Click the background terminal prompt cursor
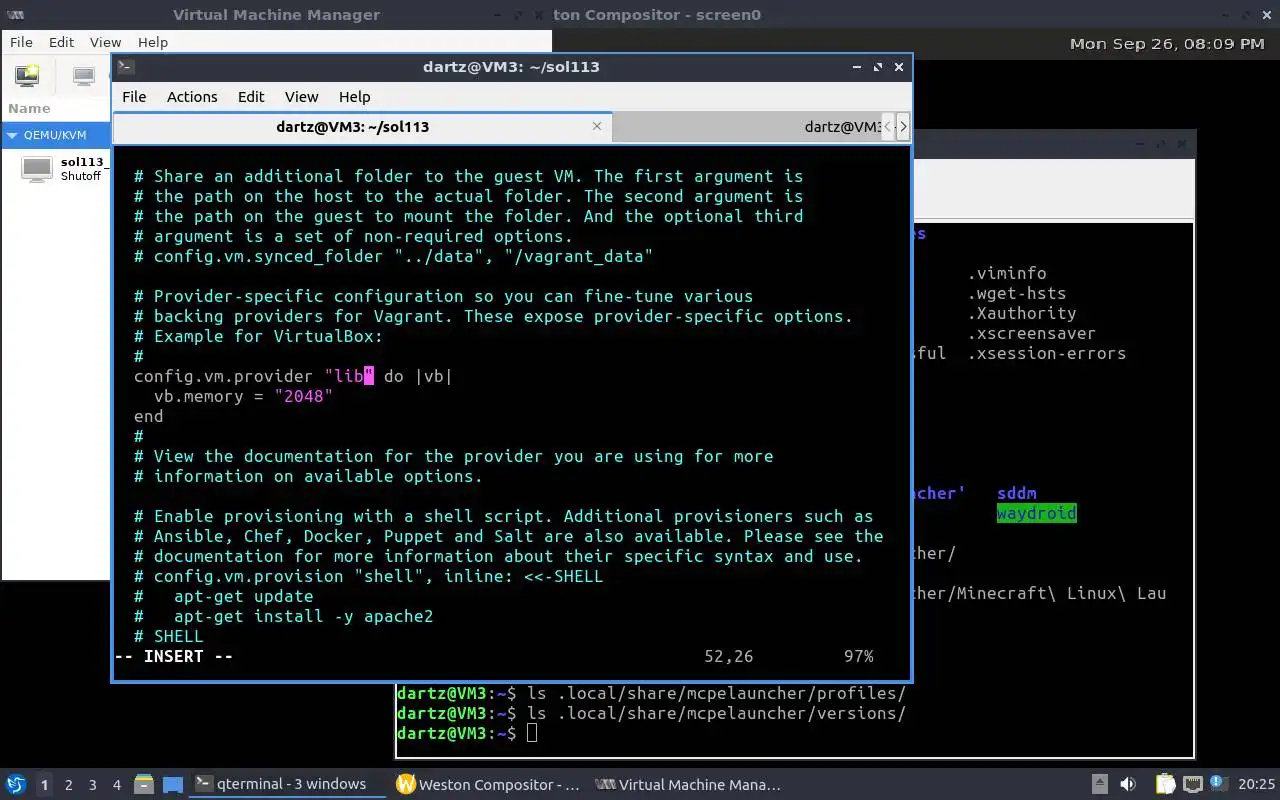 point(532,733)
